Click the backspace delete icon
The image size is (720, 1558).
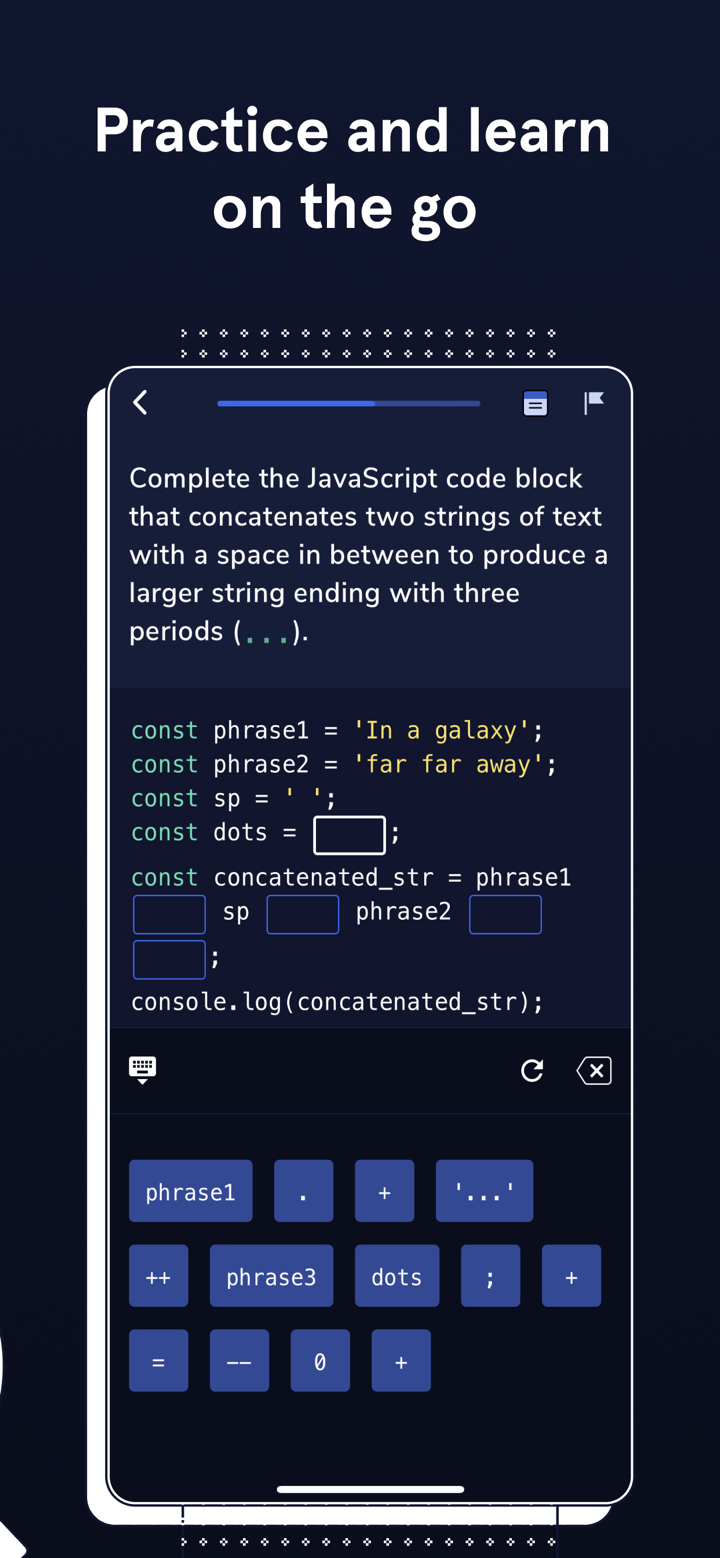click(x=594, y=1070)
